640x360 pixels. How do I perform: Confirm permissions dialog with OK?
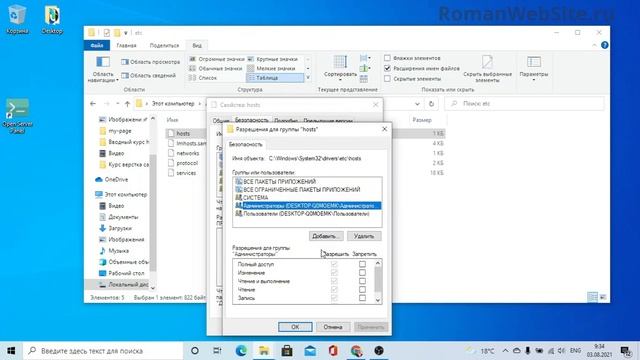[295, 327]
